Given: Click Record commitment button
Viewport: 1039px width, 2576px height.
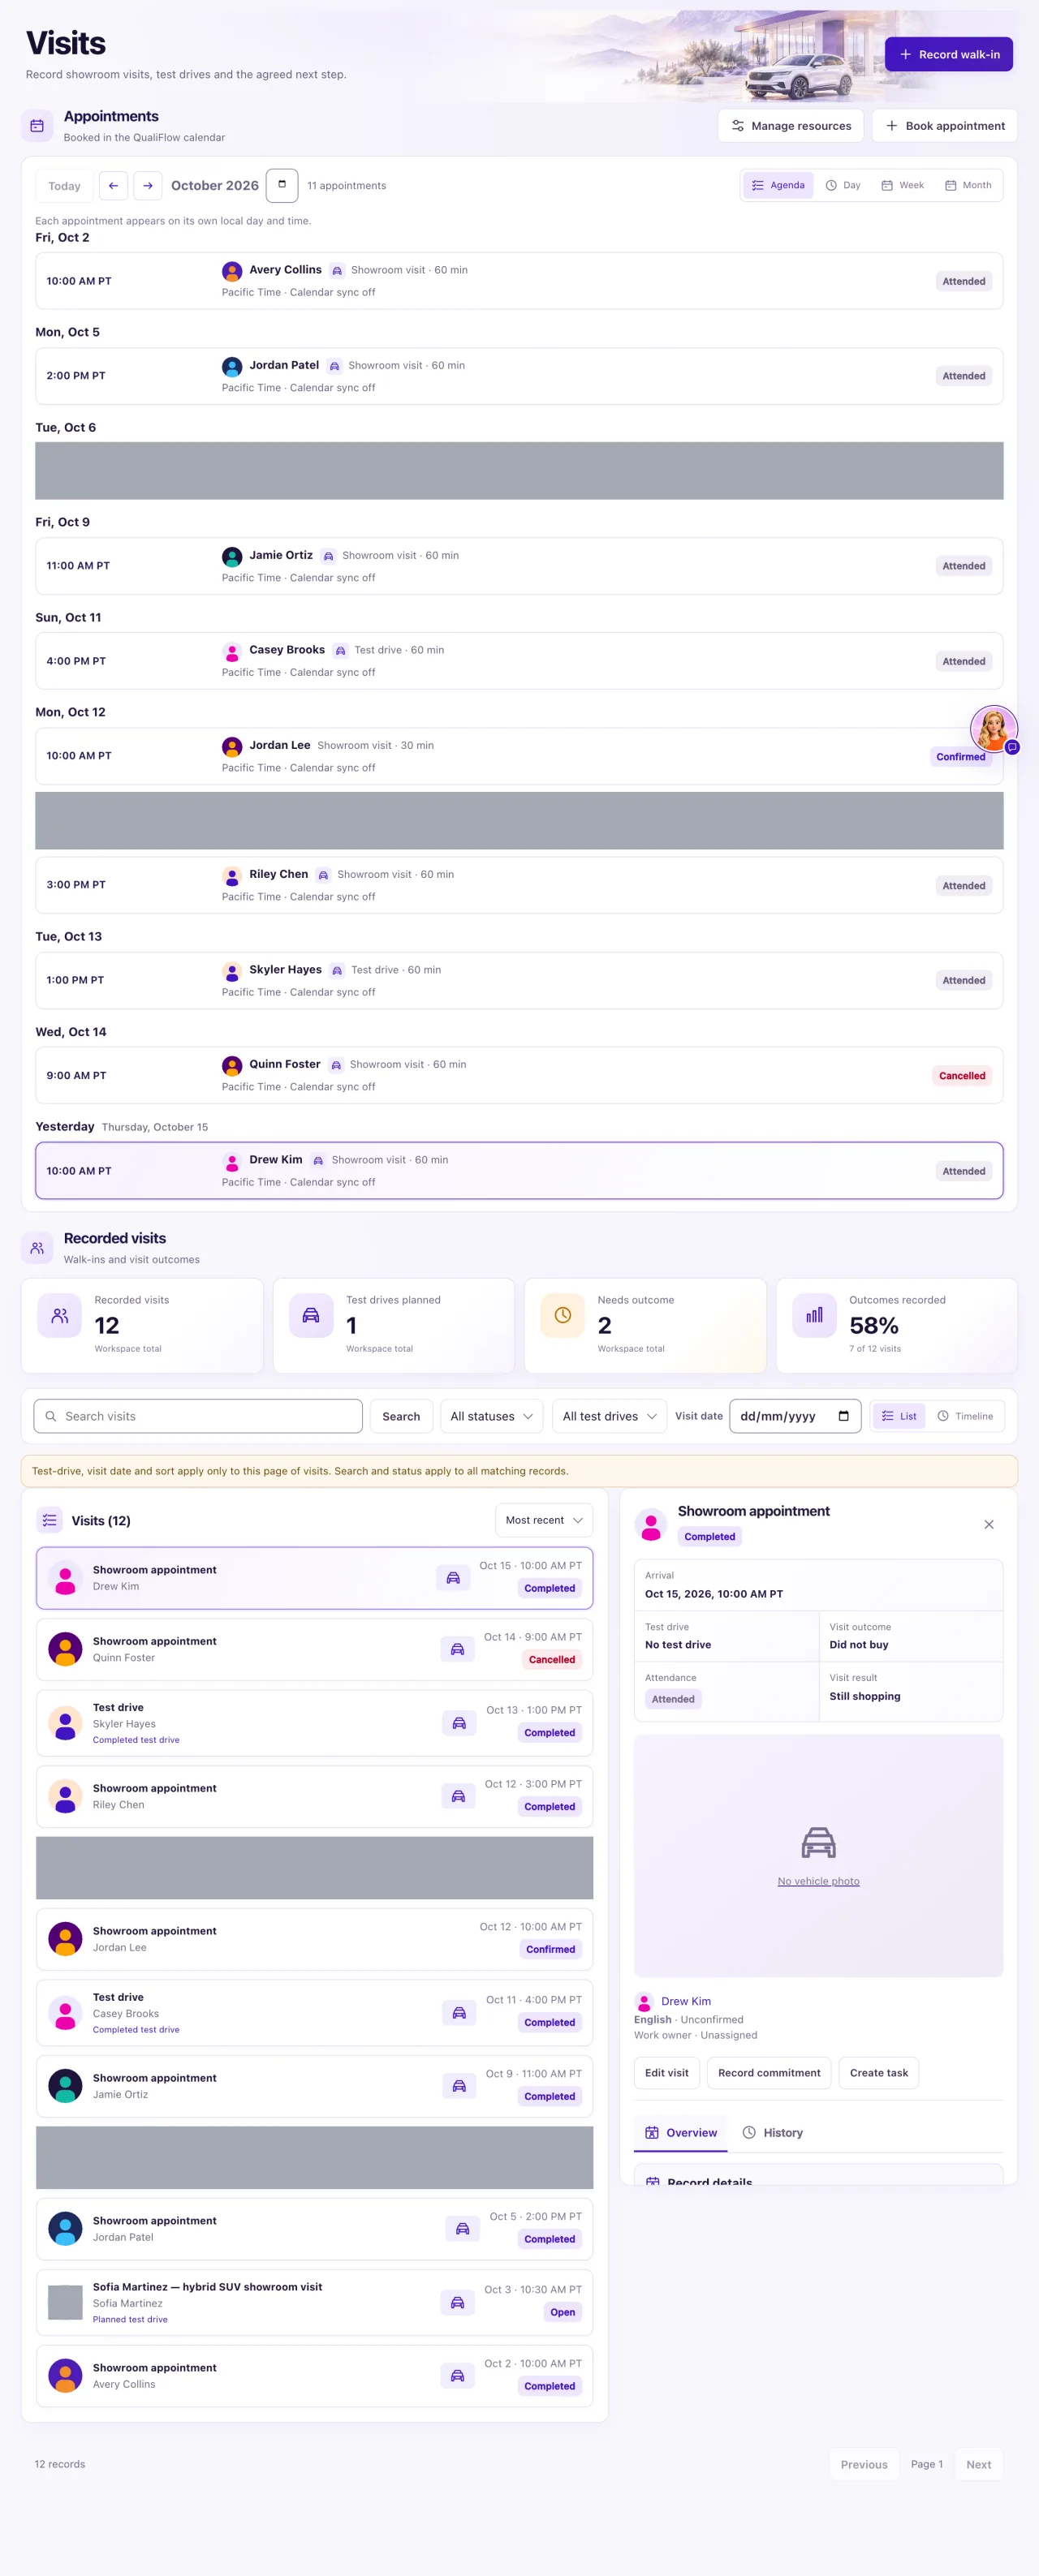Looking at the screenshot, I should pos(769,2072).
